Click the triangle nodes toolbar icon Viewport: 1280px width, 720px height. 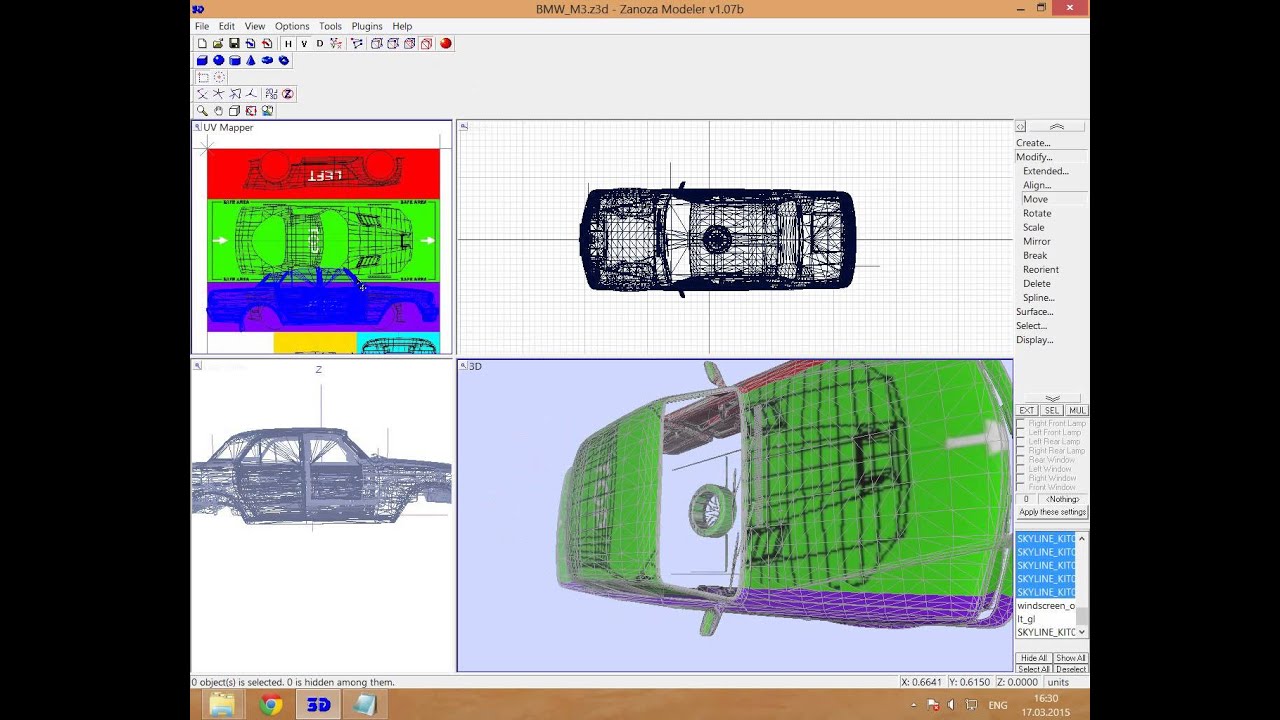[x=357, y=44]
